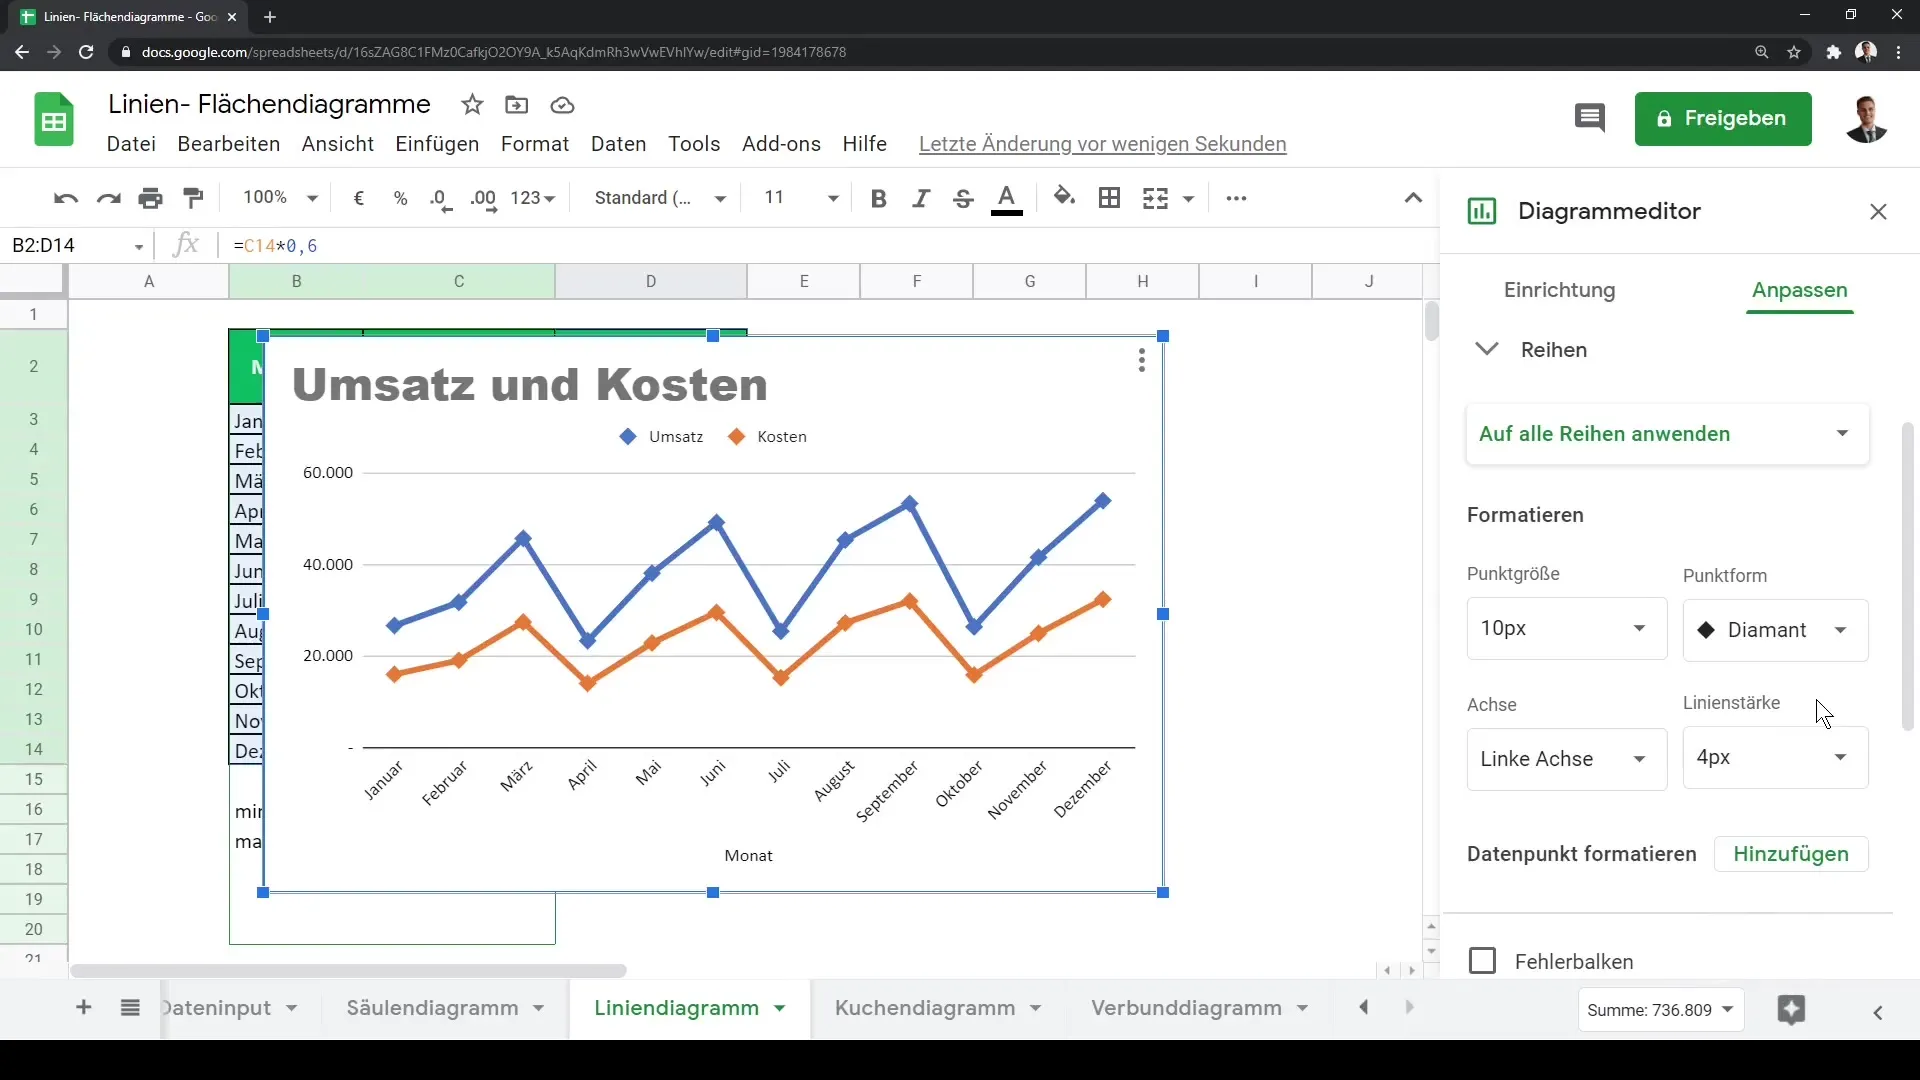Click the Liniendiagramm sheet tab
1920x1080 pixels.
tap(676, 1007)
